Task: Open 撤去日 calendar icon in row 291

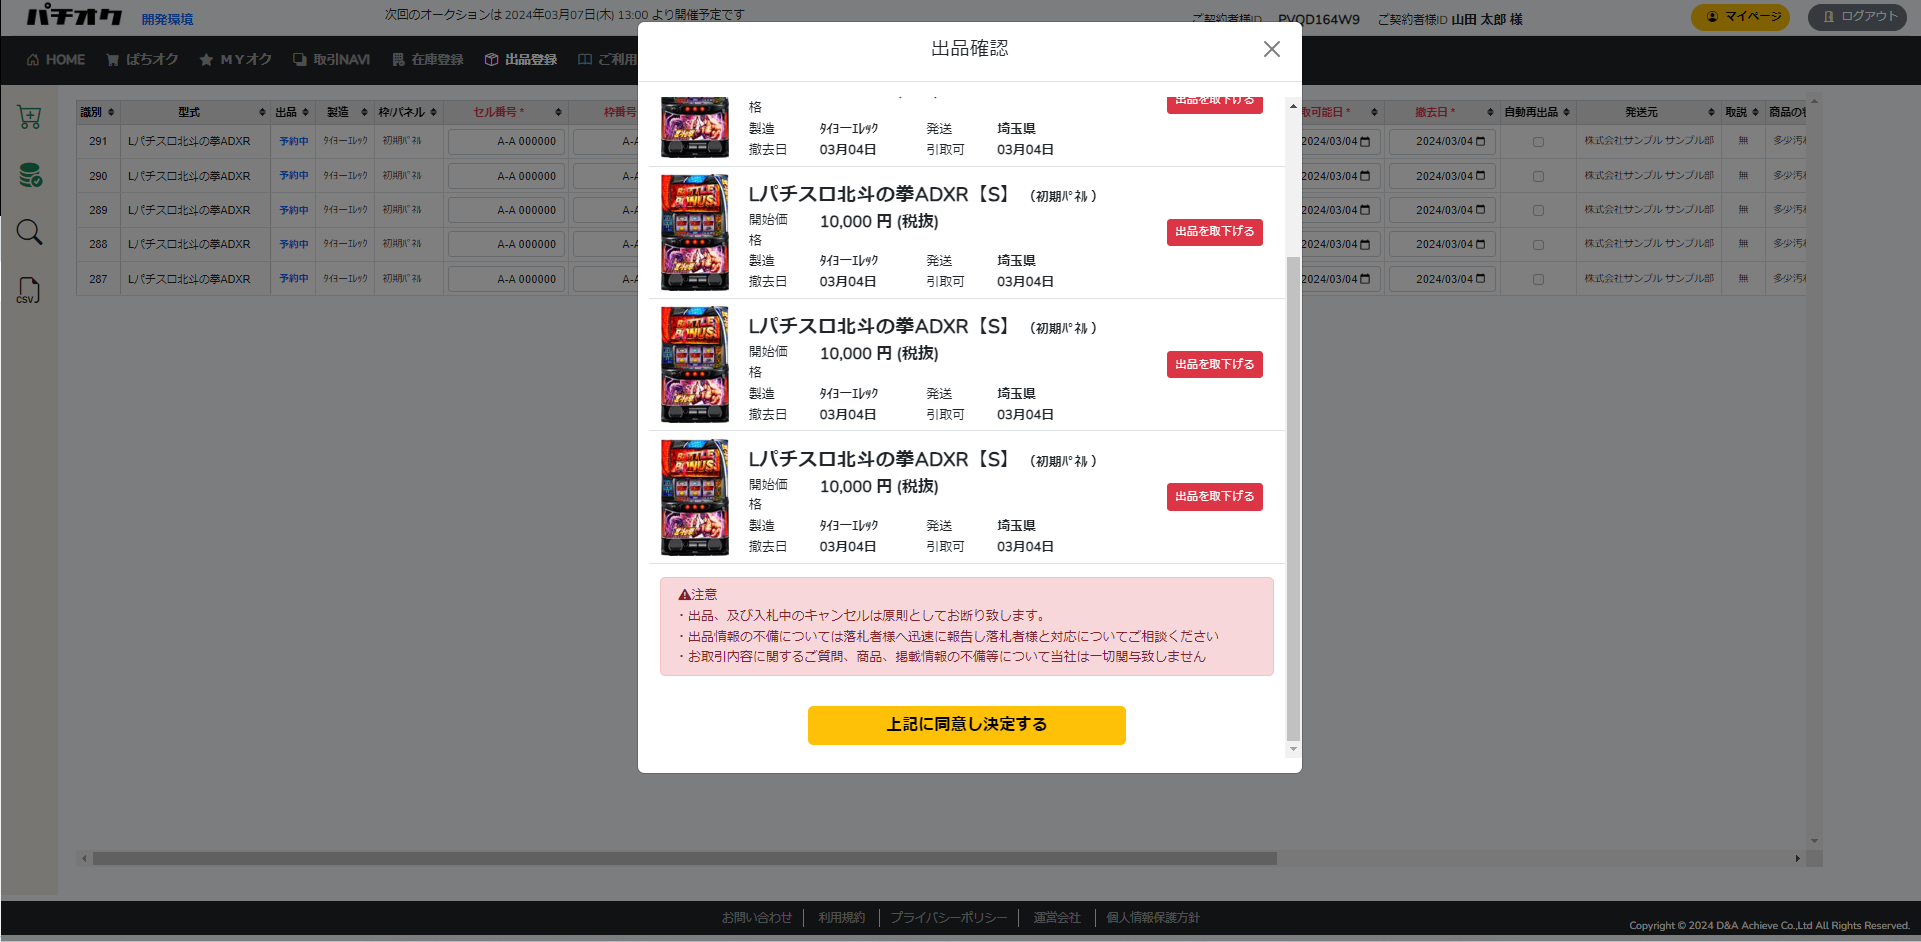Action: coord(1480,141)
